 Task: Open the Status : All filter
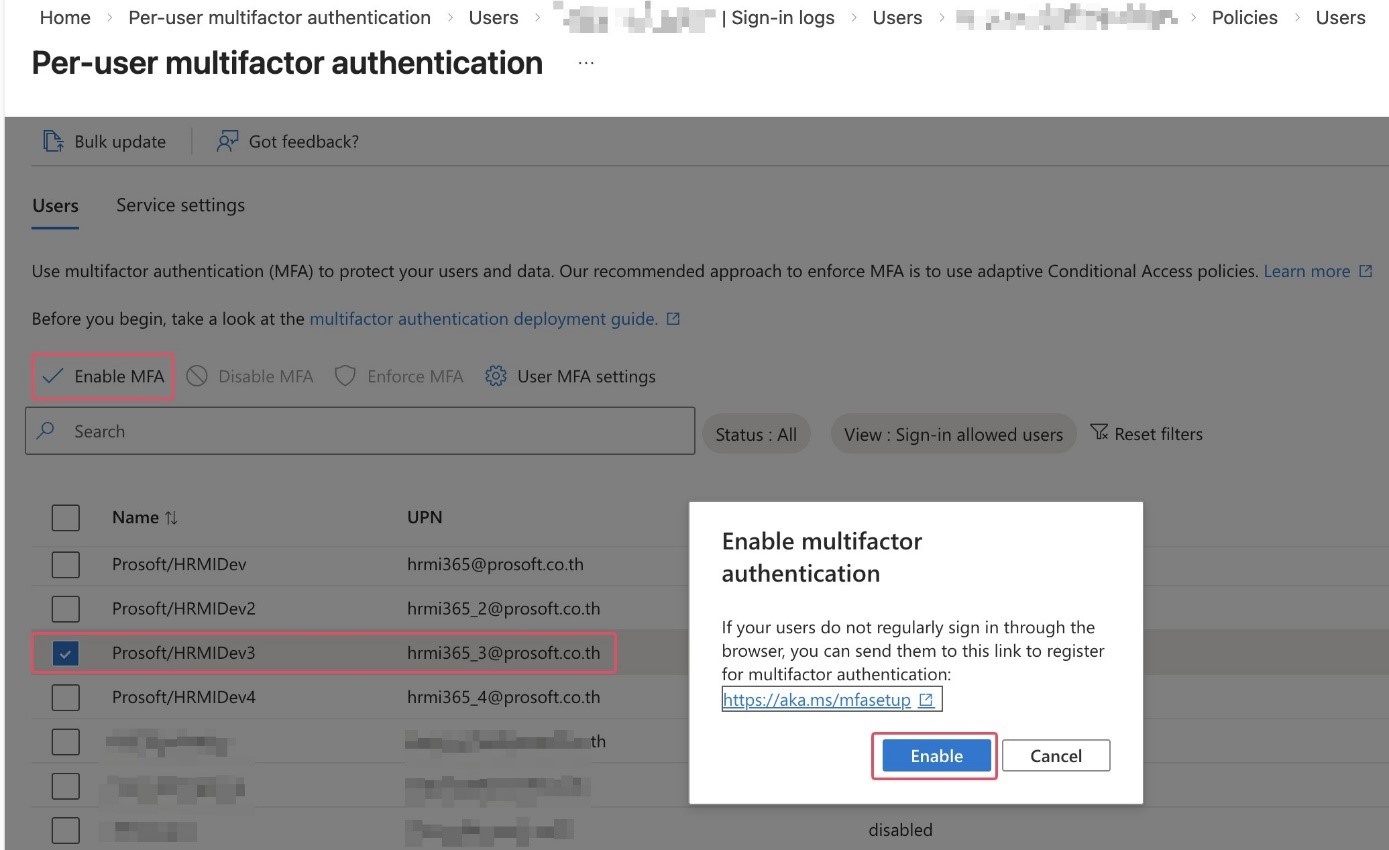[756, 435]
